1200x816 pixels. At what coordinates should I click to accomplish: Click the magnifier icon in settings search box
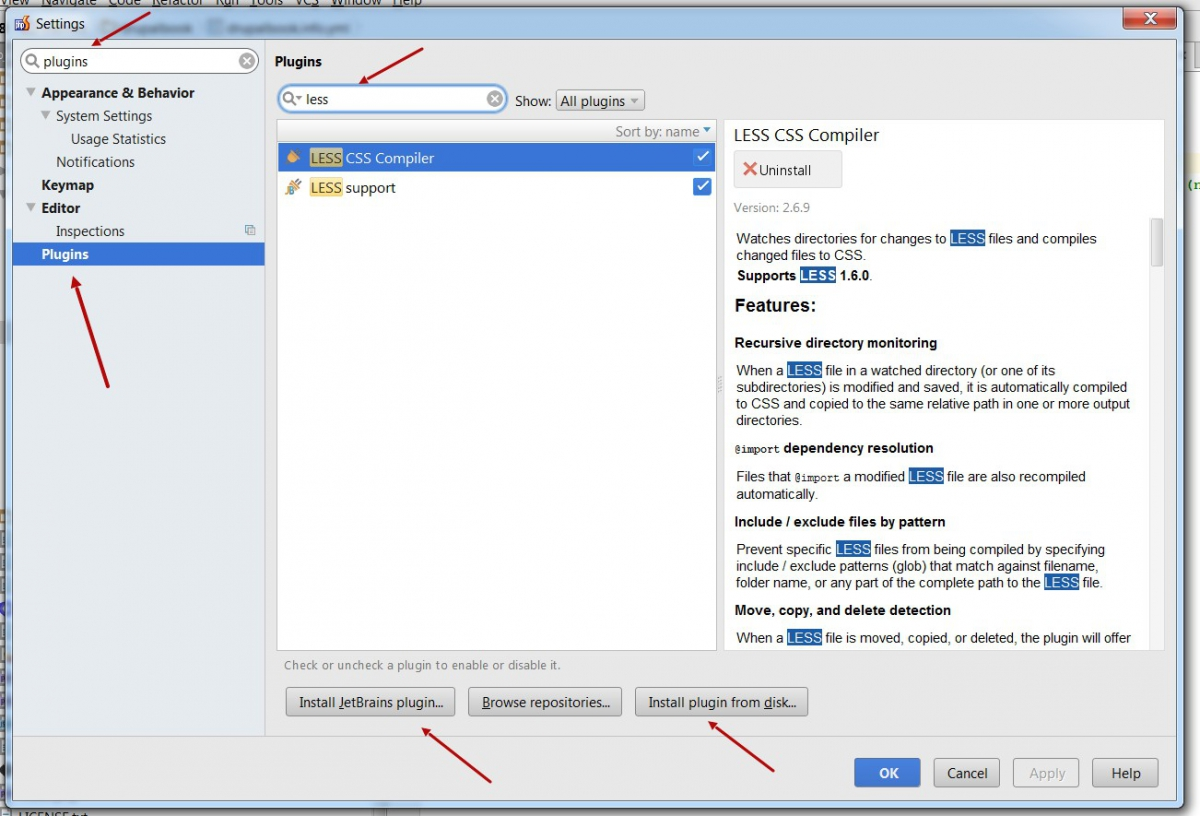pos(32,61)
